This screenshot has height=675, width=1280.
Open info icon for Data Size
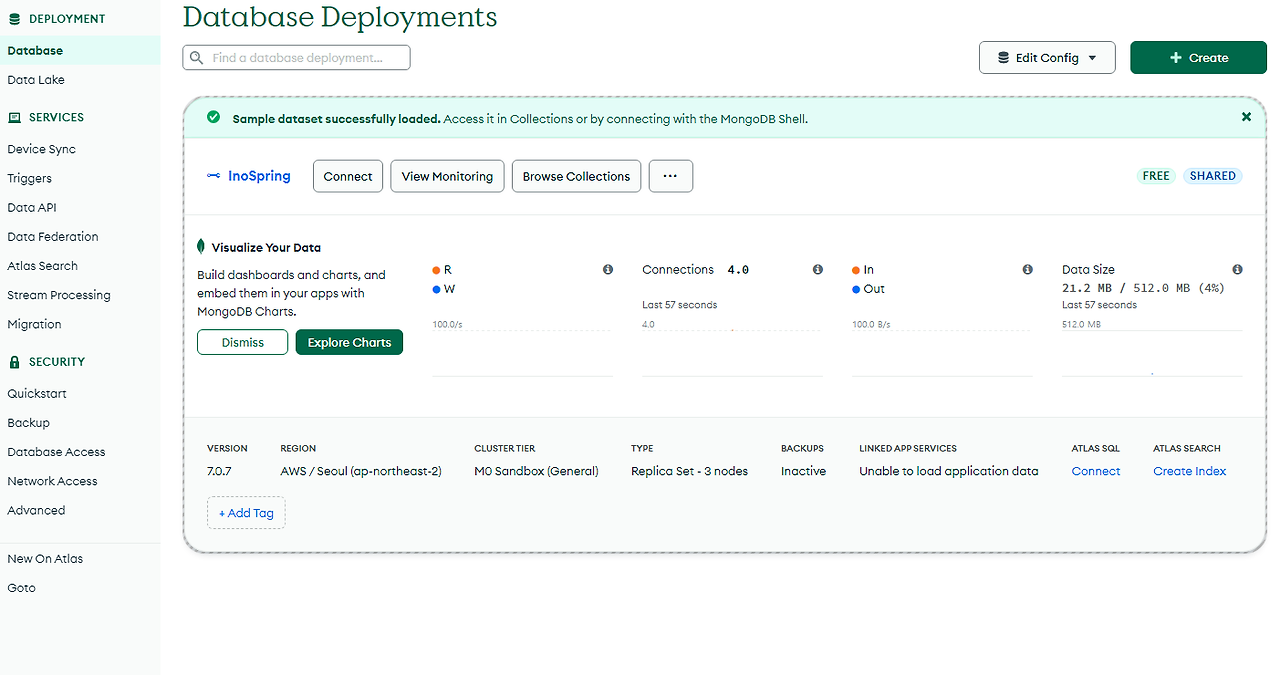pos(1238,270)
